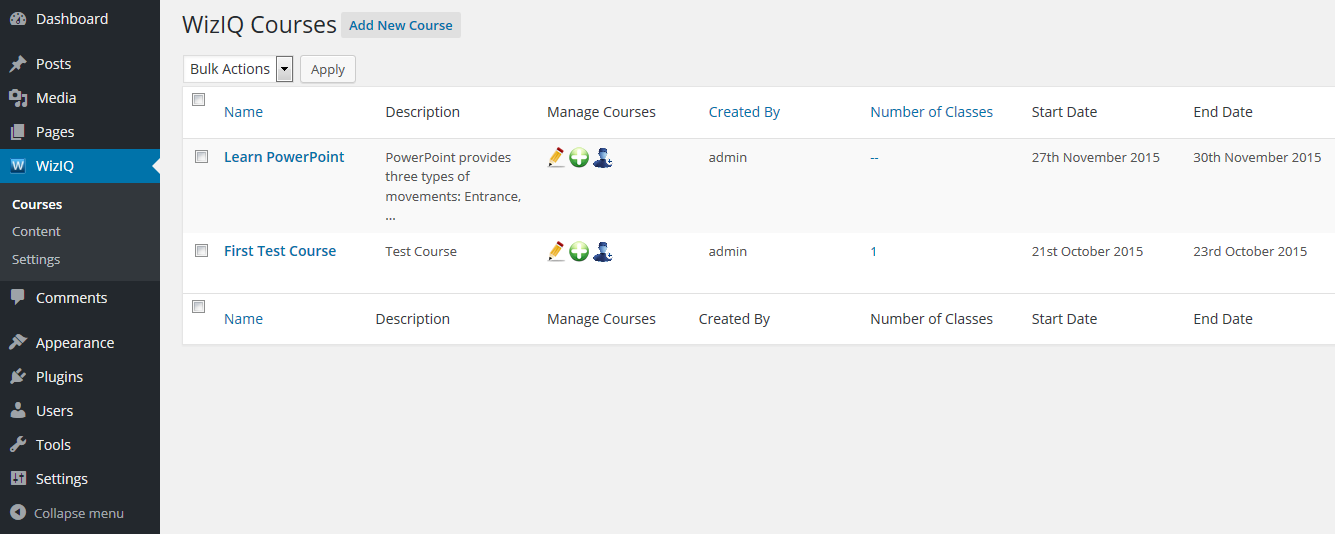
Task: Toggle the select-all checkbox in table header
Action: point(198,100)
